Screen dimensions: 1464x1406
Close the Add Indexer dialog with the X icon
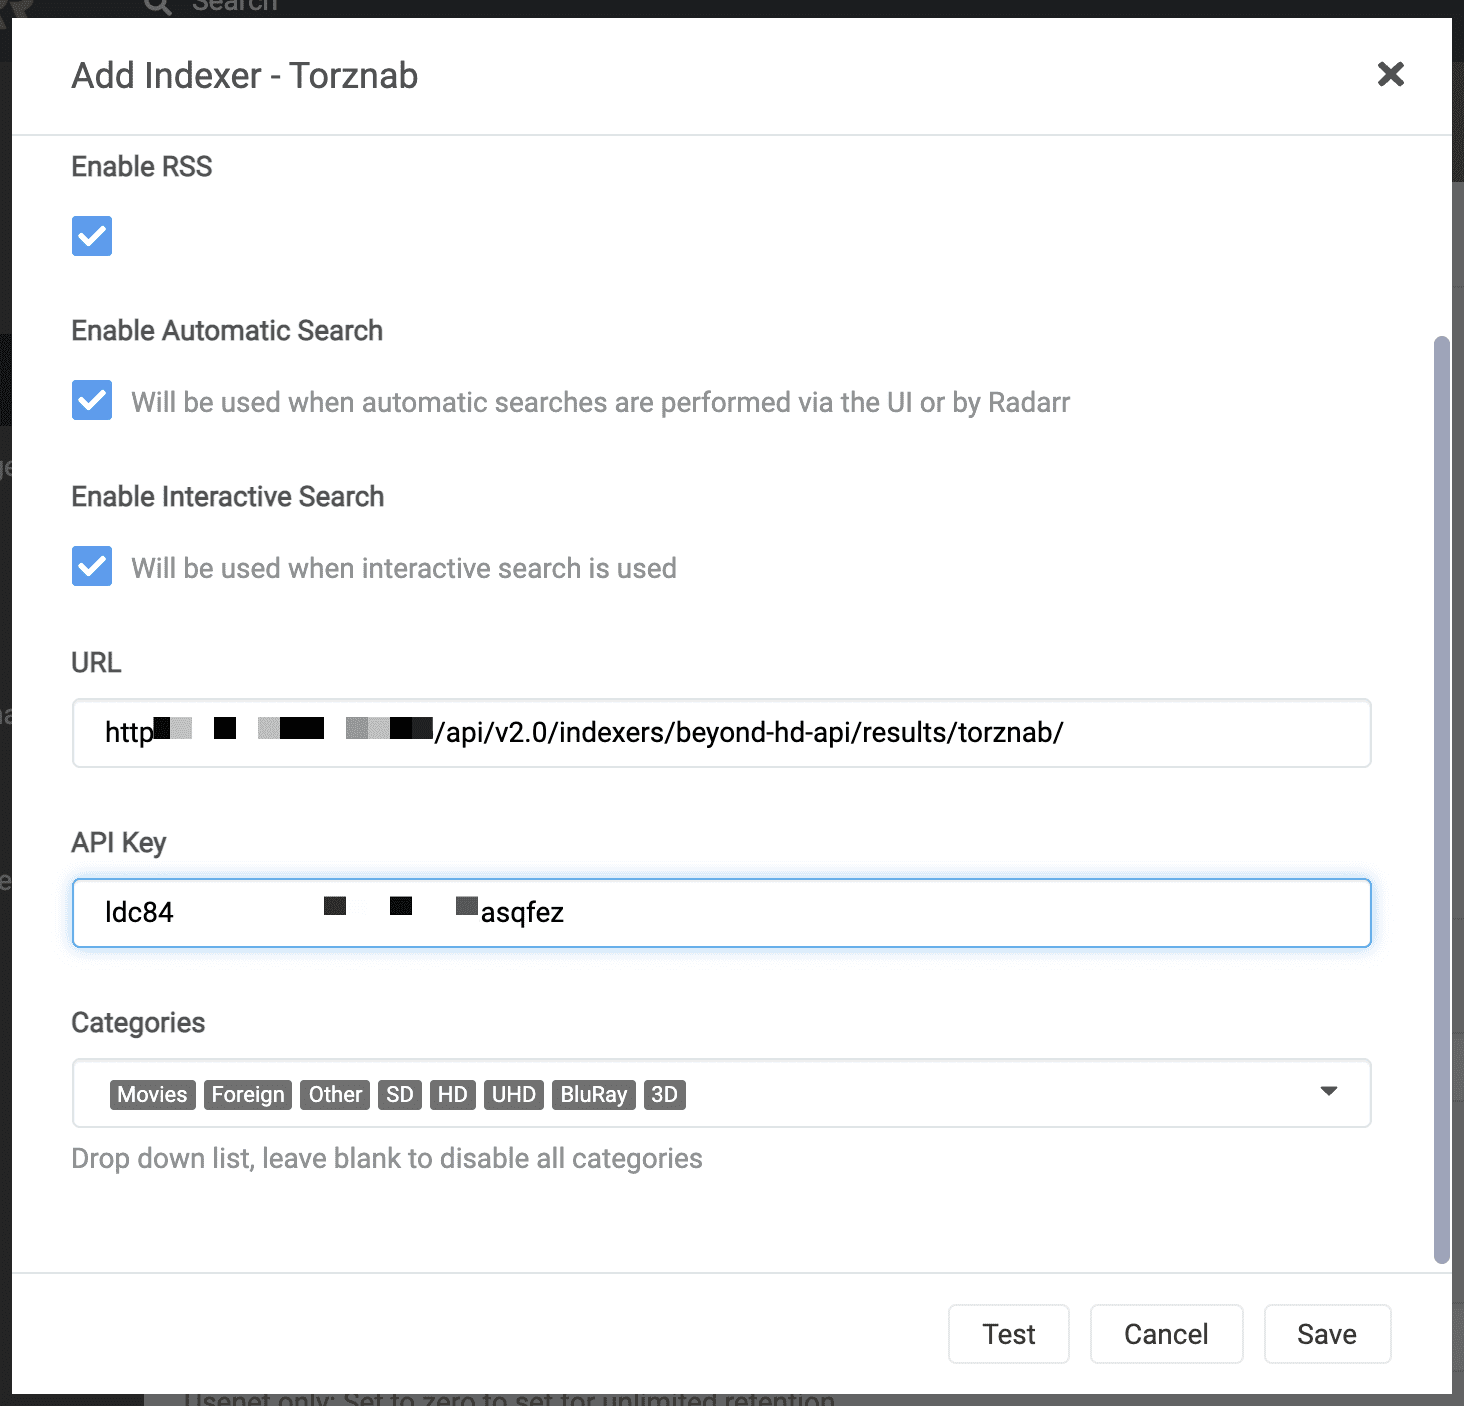pyautogui.click(x=1390, y=74)
